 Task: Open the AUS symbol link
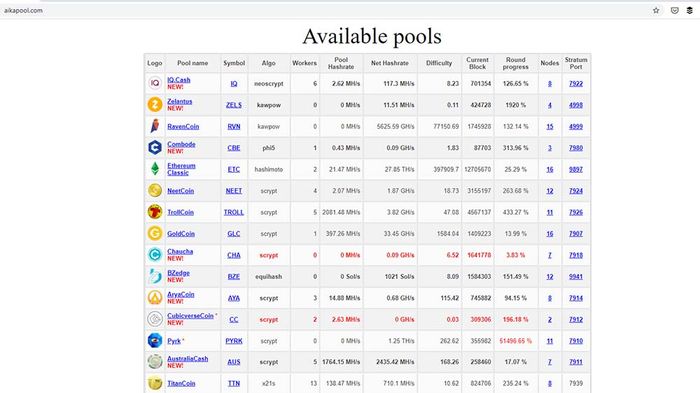click(x=234, y=362)
